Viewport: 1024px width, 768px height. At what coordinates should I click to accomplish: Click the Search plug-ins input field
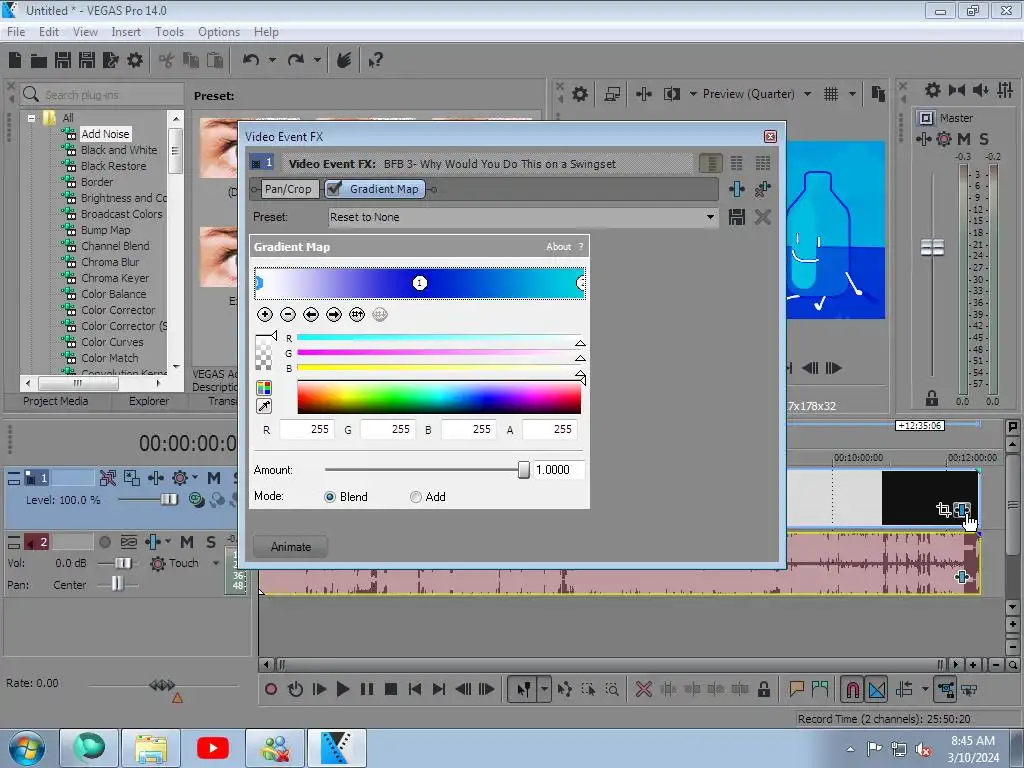[111, 95]
